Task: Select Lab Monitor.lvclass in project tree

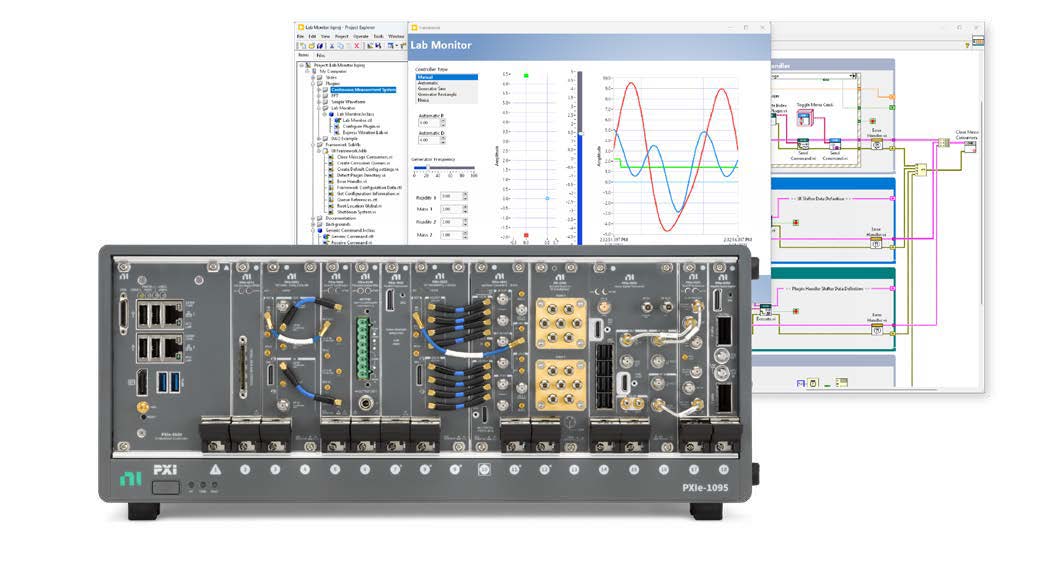Action: coord(355,114)
